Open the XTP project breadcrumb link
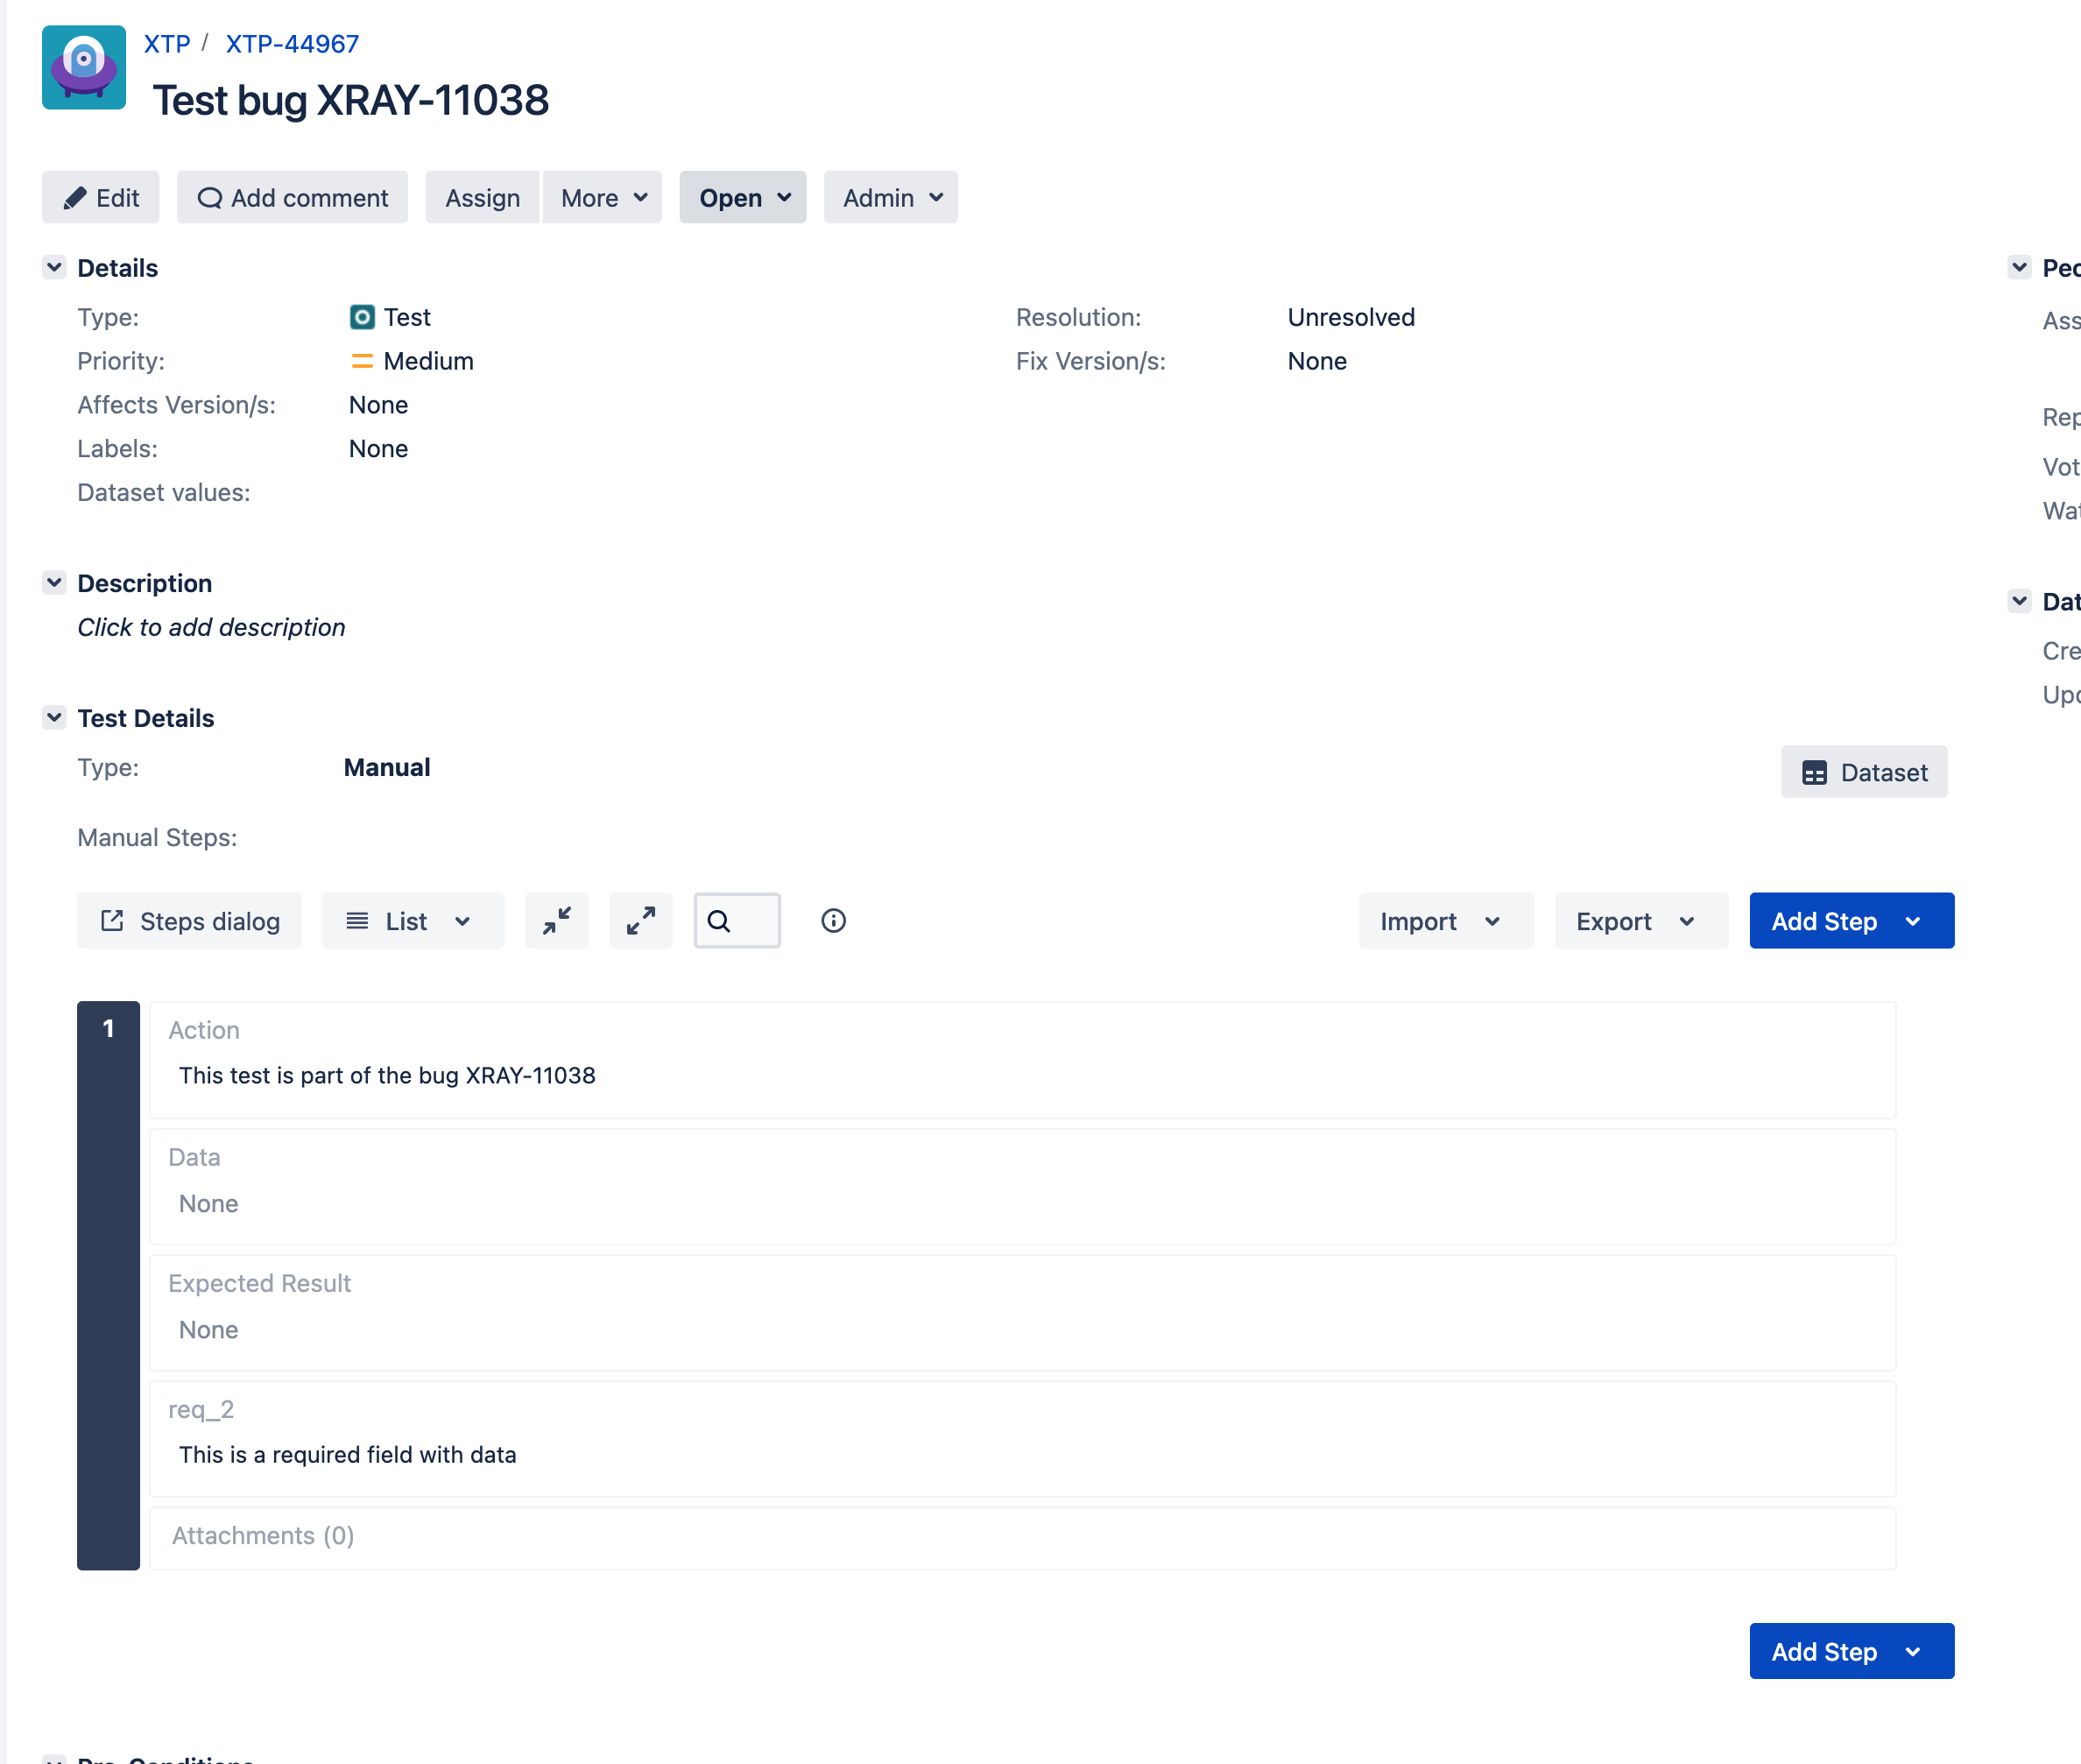 (x=167, y=44)
